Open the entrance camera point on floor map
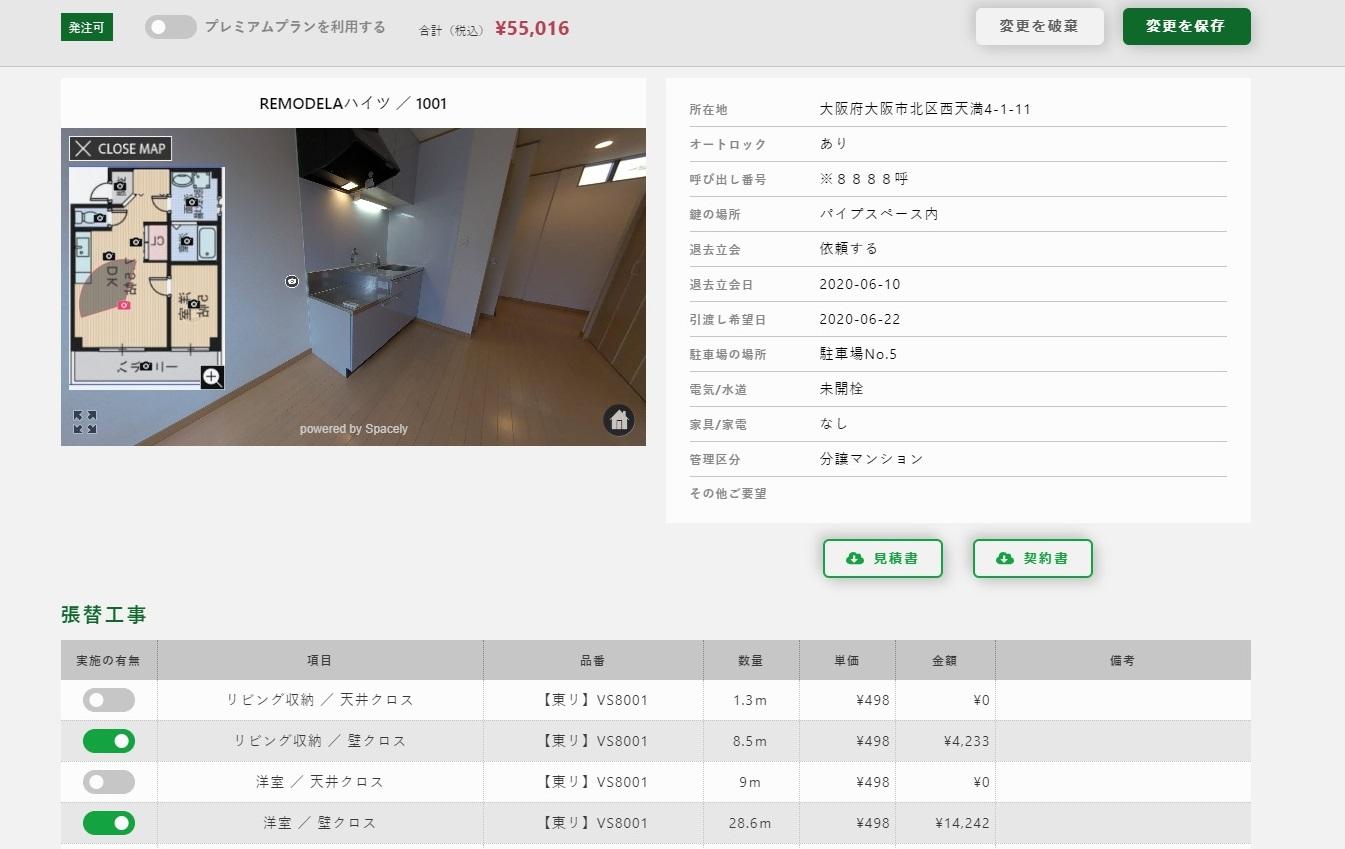Image resolution: width=1345 pixels, height=849 pixels. point(120,186)
